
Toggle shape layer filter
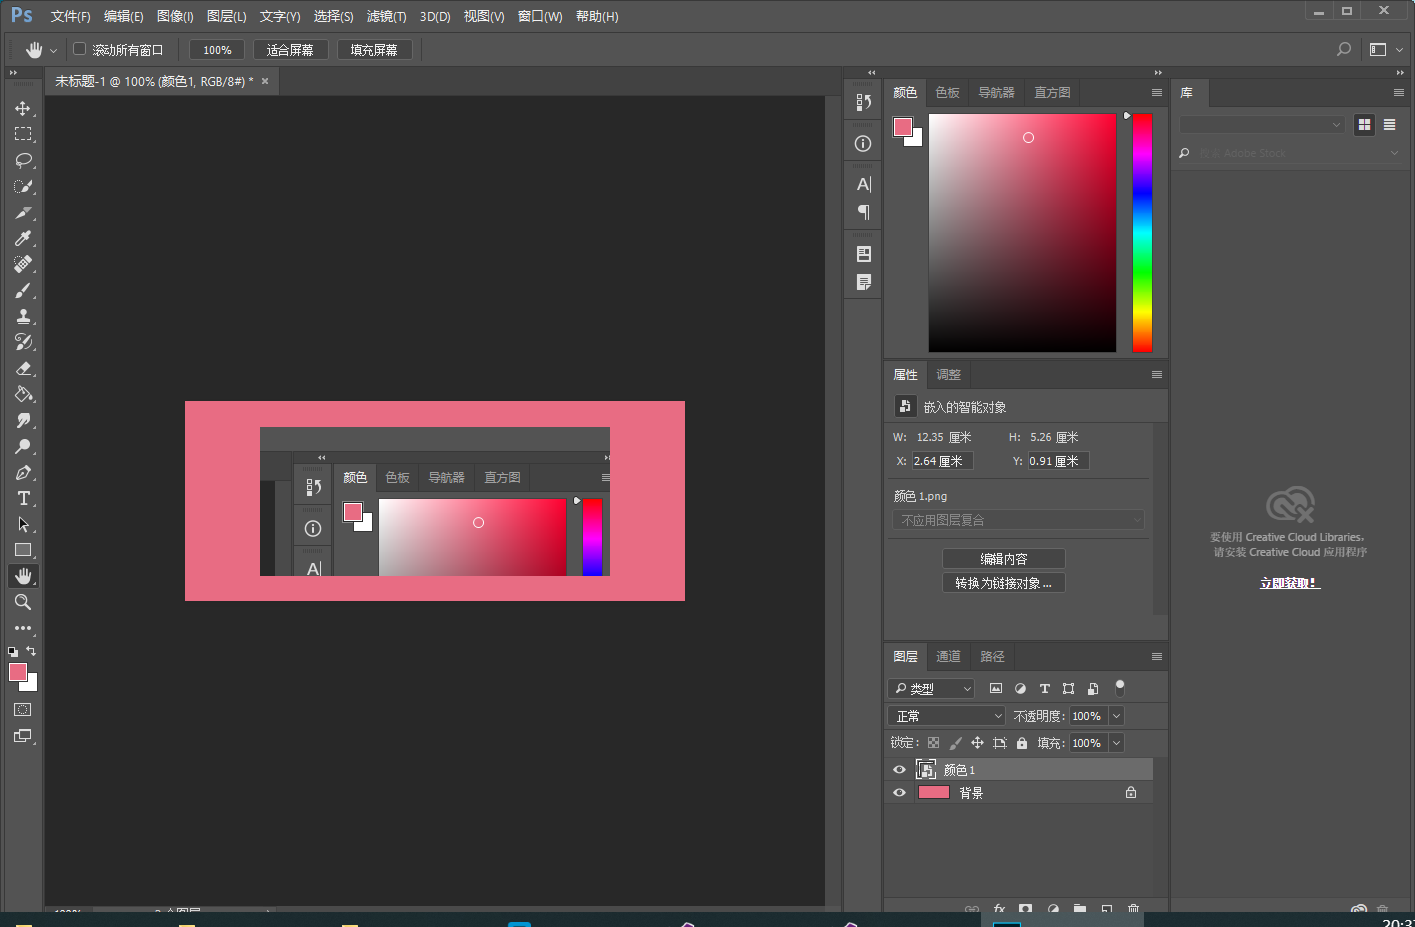1068,688
